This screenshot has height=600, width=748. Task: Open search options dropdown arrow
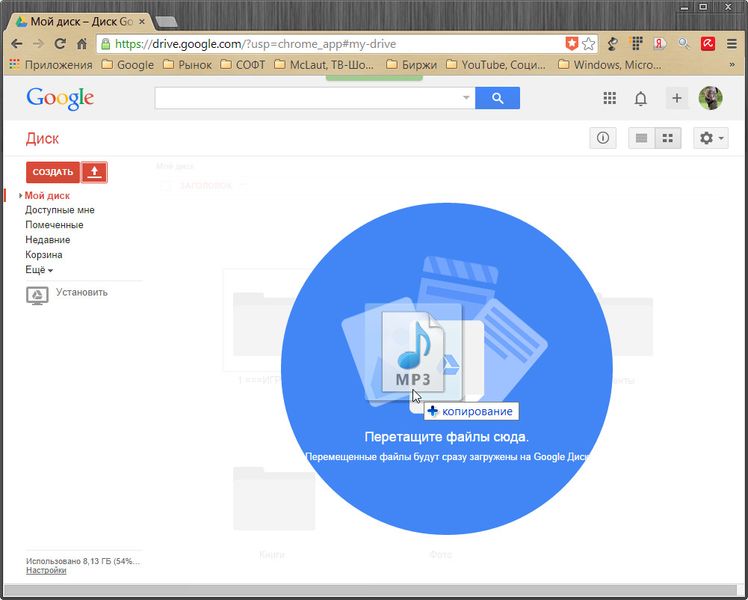[x=466, y=98]
